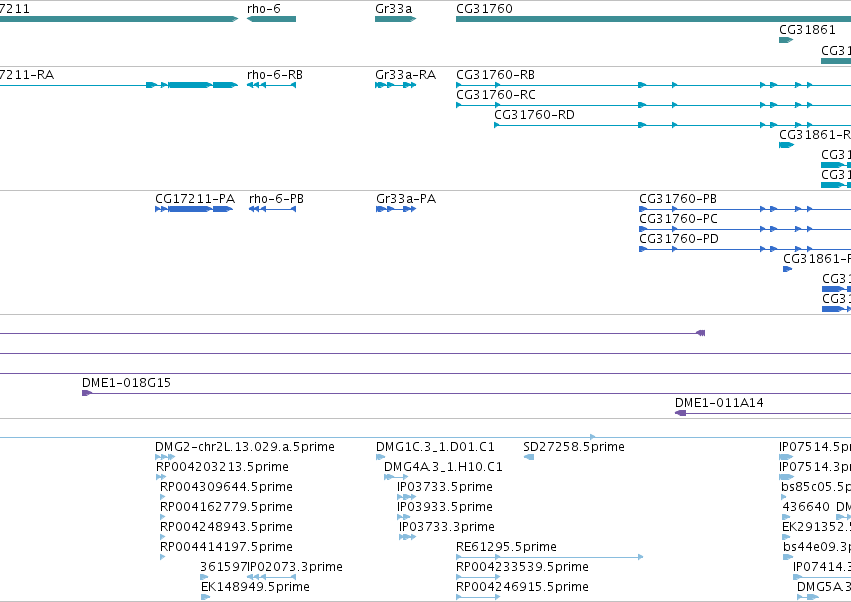This screenshot has height=602, width=851.
Task: Select EST DMG1C.3_1.D01.C1
Action: pyautogui.click(x=435, y=447)
